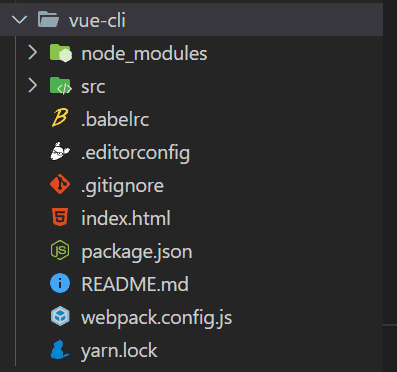This screenshot has width=397, height=372.
Task: Click the webpack cube icon
Action: [x=60, y=316]
